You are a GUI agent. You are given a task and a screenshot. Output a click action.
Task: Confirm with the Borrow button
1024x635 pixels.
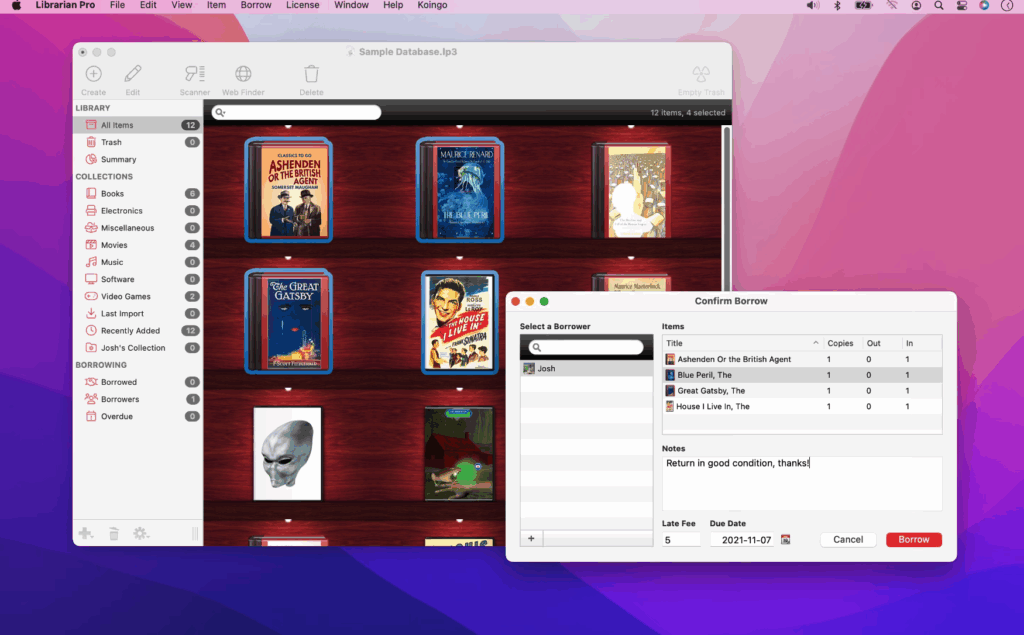[x=913, y=539]
